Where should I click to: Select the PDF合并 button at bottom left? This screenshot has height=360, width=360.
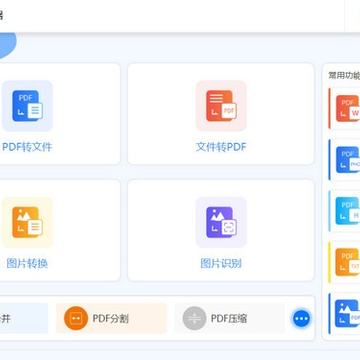[23, 318]
